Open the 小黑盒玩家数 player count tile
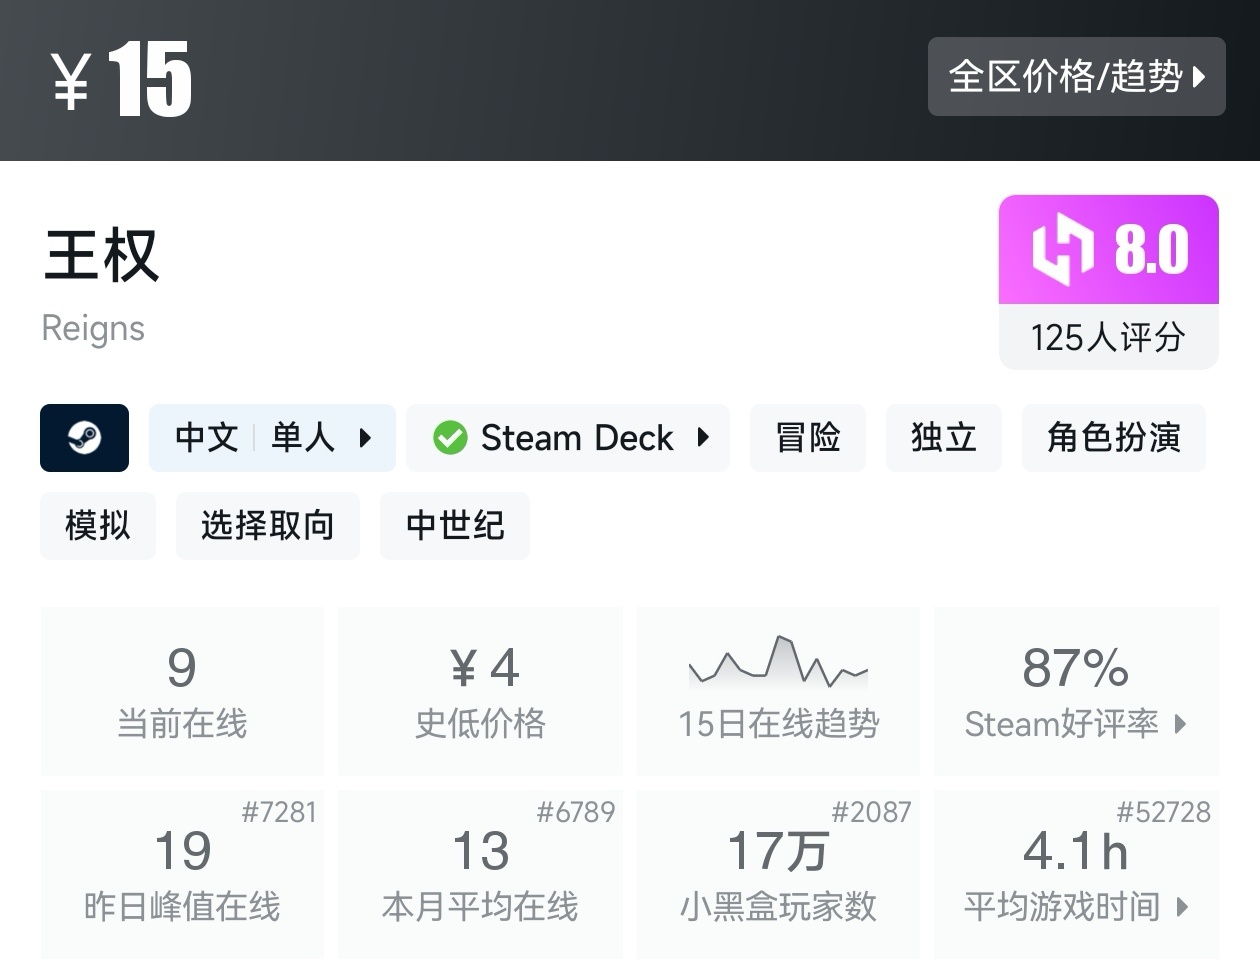 [778, 874]
